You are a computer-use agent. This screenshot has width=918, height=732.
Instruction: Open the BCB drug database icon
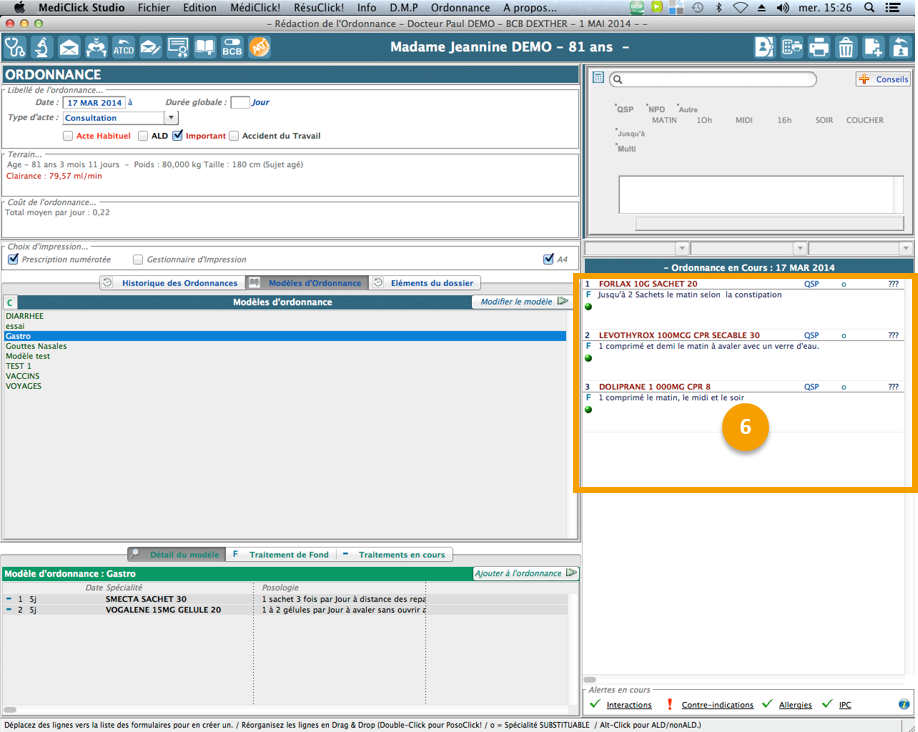[232, 47]
